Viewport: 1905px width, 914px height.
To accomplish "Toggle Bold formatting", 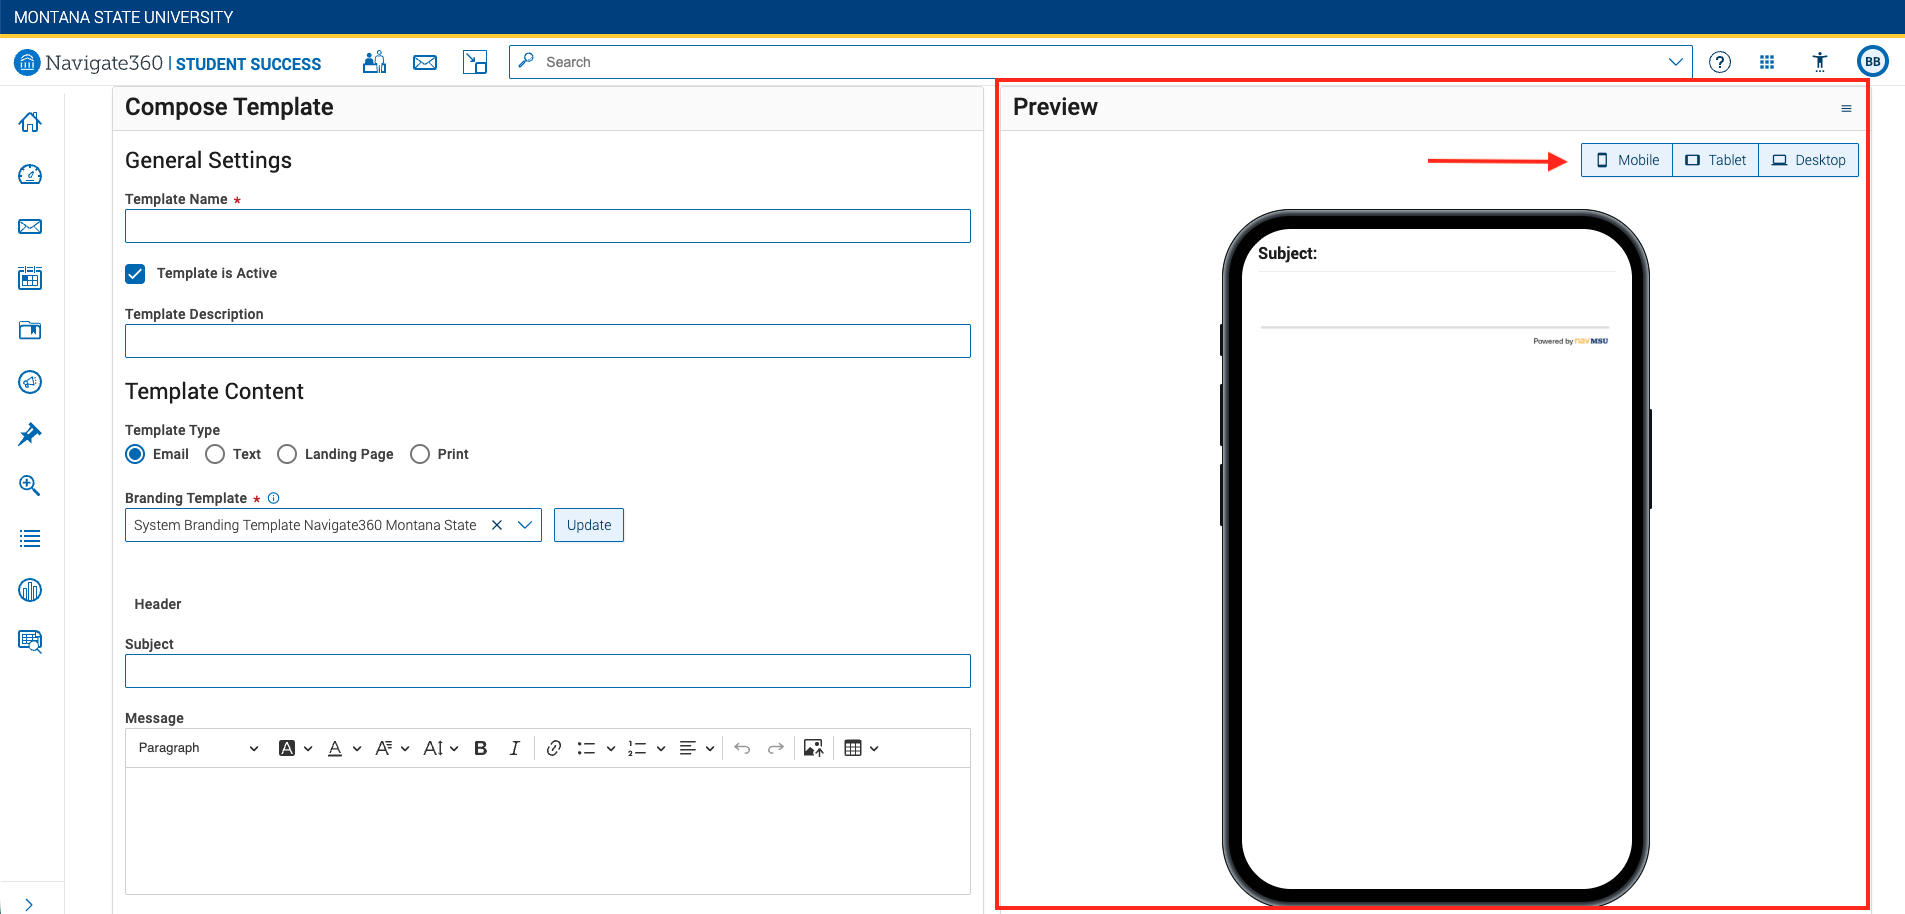I will click(481, 748).
